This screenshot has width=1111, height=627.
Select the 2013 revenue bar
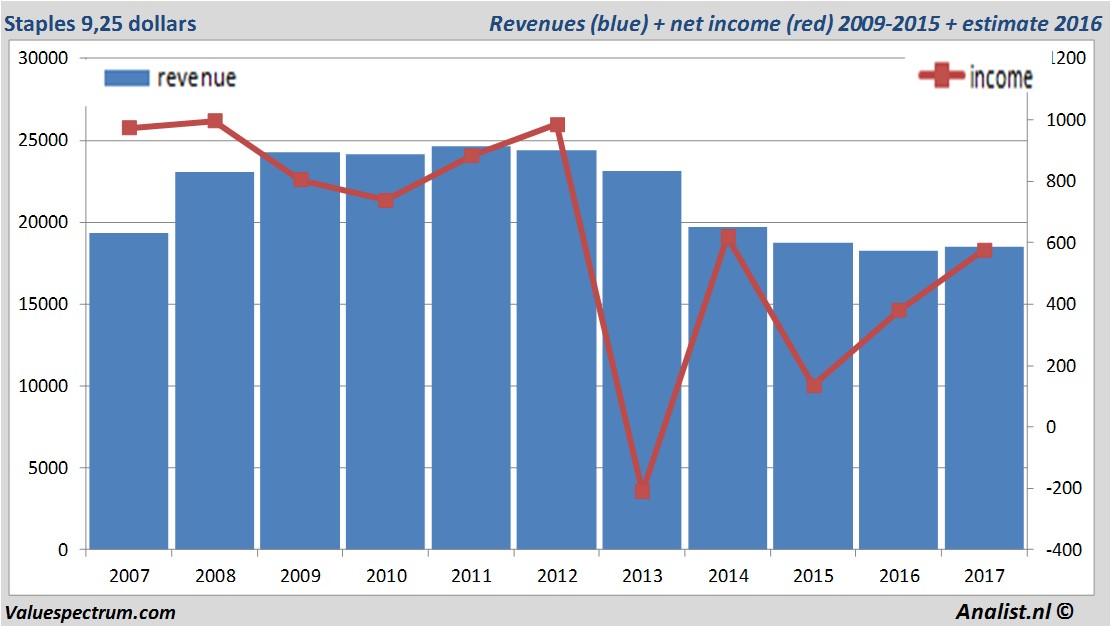coord(642,360)
